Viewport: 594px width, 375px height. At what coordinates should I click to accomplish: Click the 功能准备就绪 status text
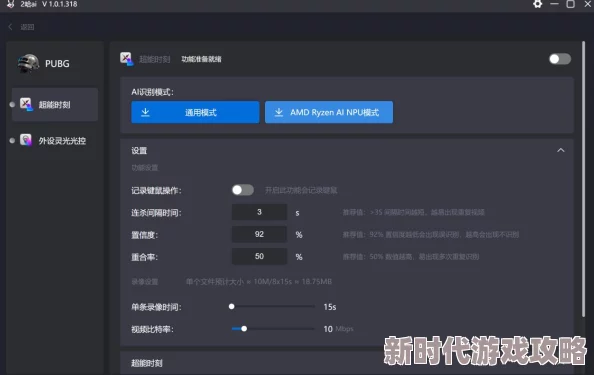pos(201,59)
